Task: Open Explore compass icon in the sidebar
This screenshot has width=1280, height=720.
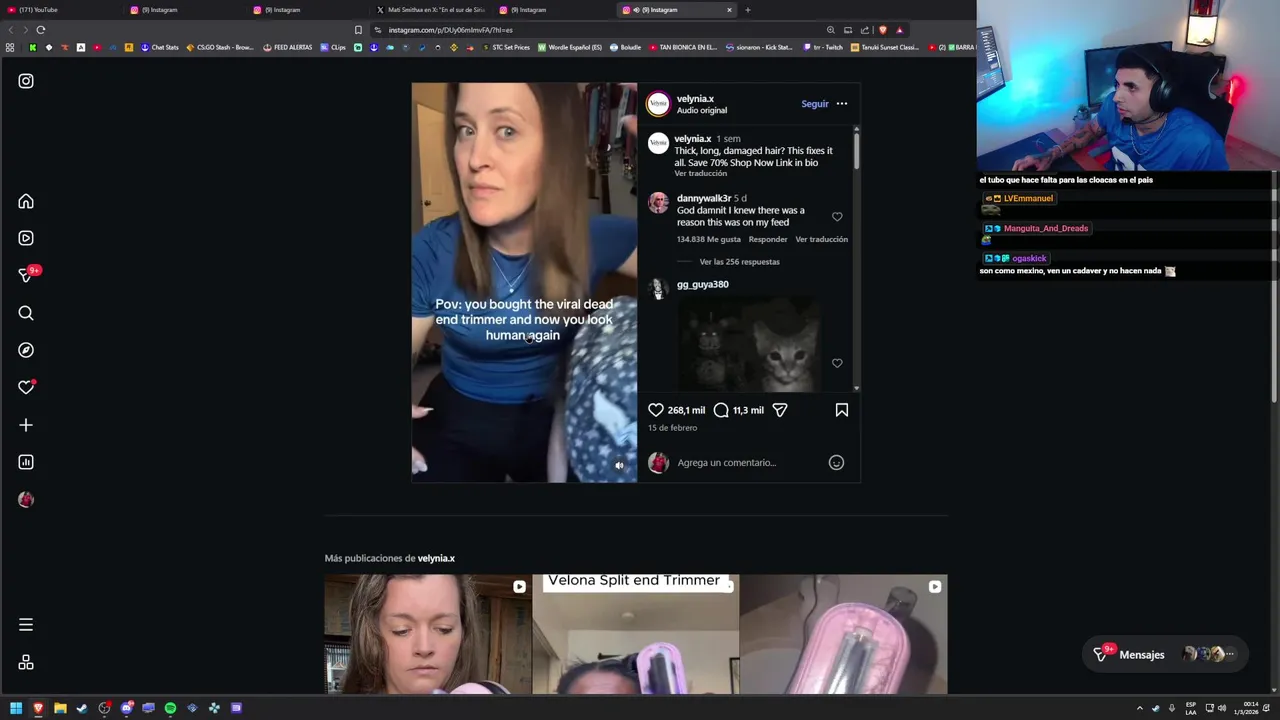Action: (x=26, y=350)
